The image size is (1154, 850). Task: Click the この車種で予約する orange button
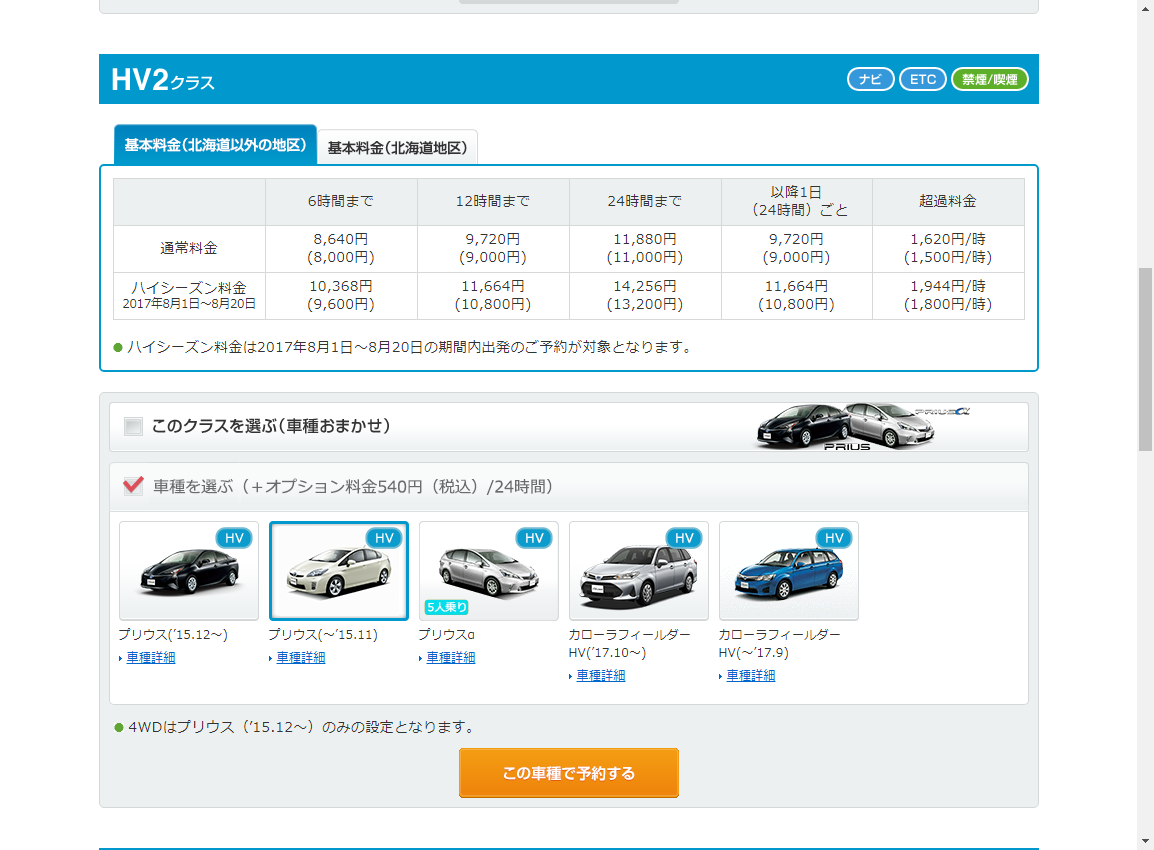tap(569, 773)
